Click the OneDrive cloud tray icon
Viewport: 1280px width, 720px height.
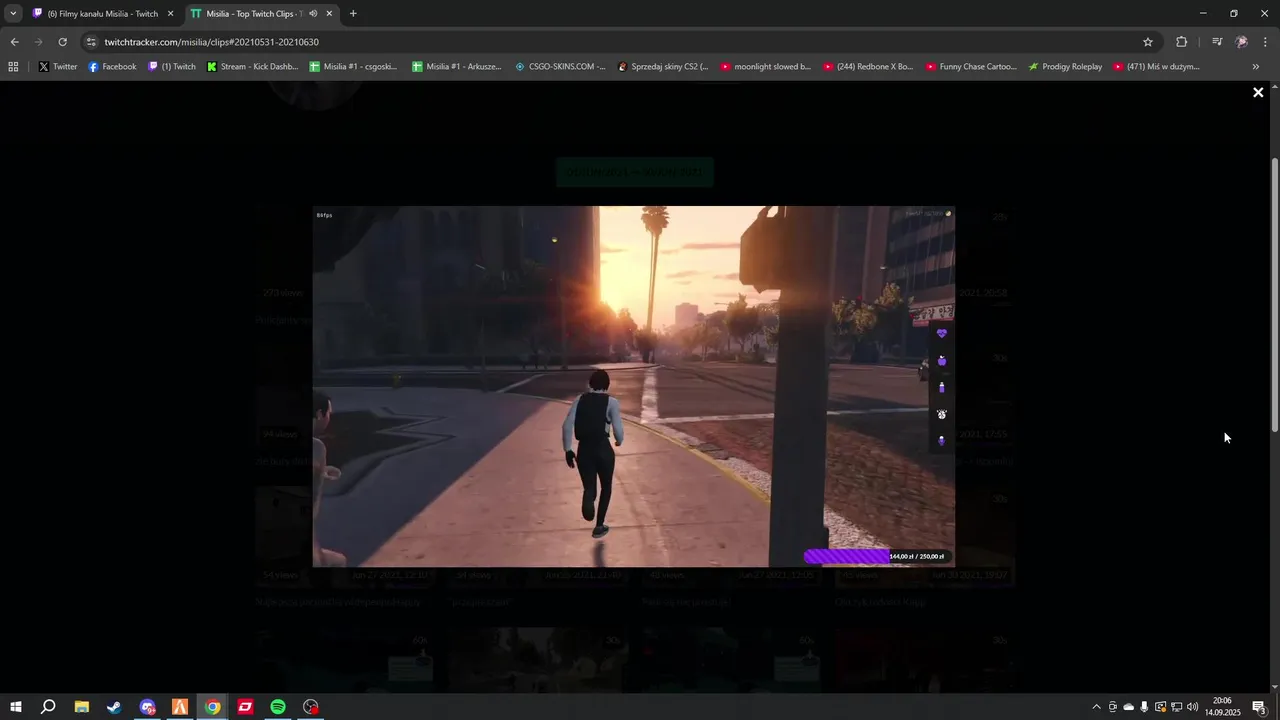click(1129, 707)
